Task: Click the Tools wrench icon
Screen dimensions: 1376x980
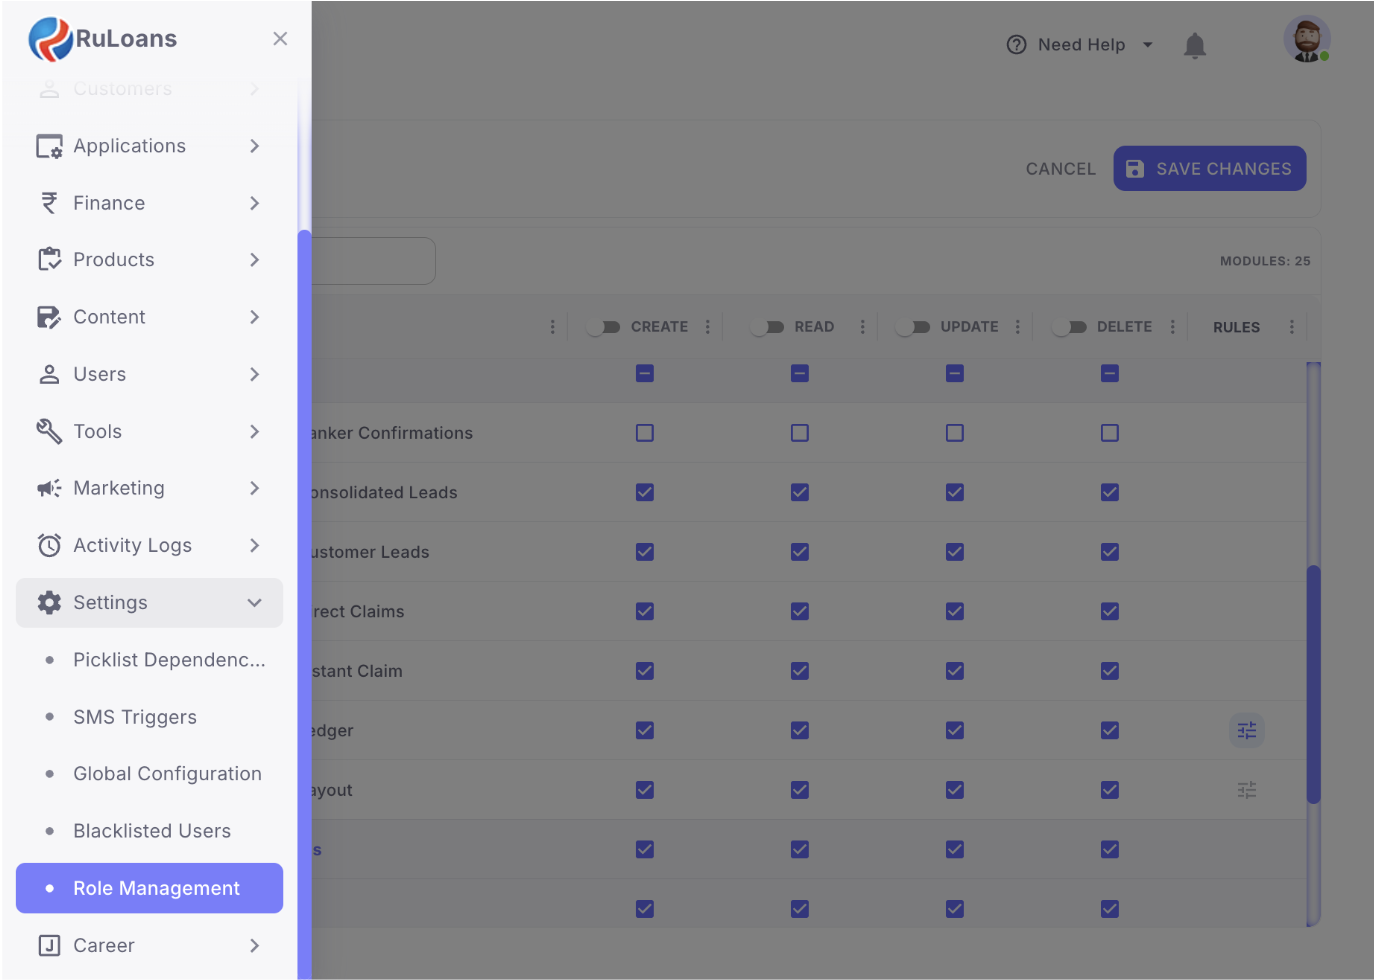Action: tap(49, 432)
